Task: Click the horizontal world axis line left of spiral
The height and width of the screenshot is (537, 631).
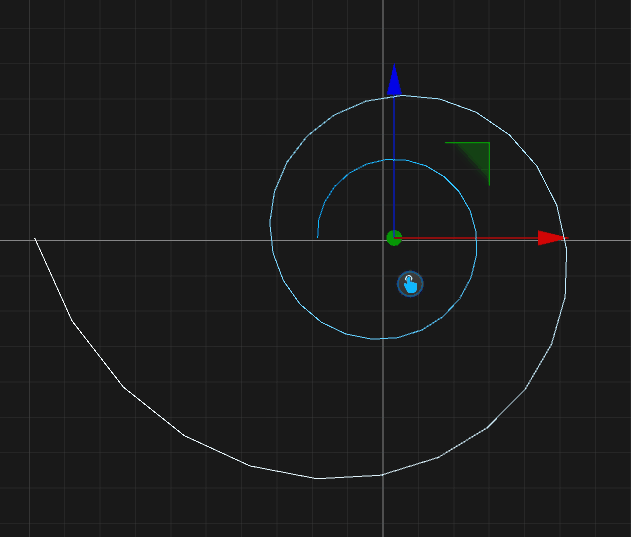Action: point(150,240)
